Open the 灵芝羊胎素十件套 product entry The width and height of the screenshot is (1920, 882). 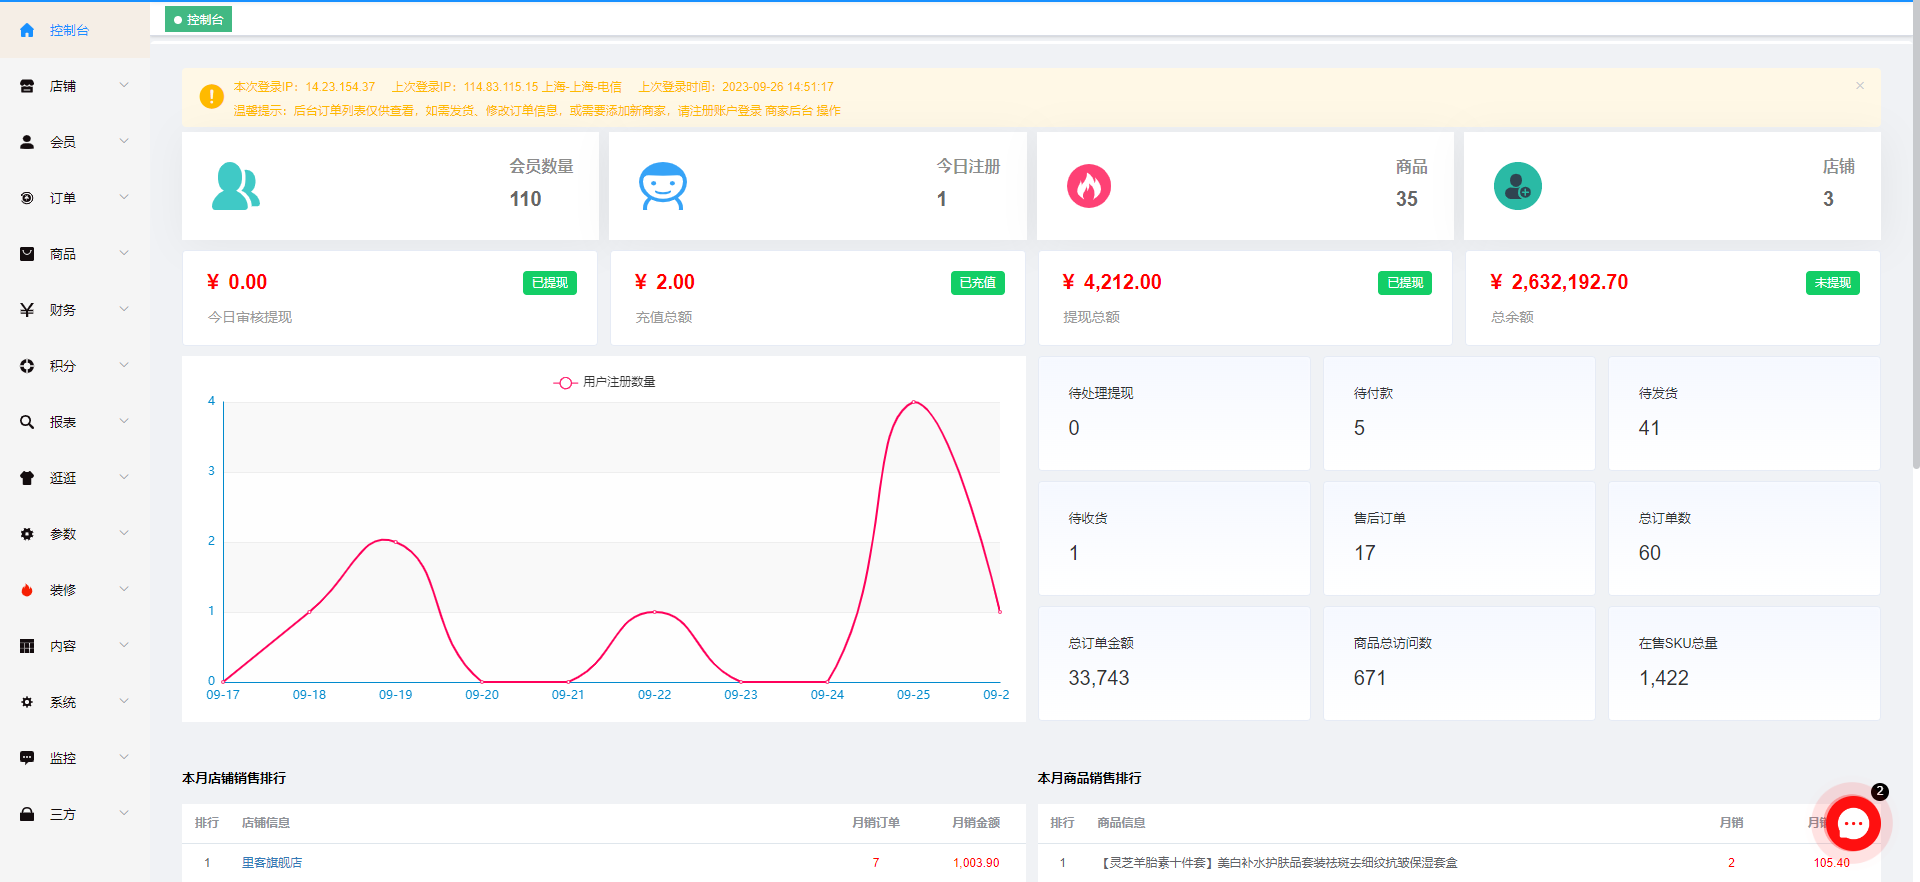click(1279, 862)
